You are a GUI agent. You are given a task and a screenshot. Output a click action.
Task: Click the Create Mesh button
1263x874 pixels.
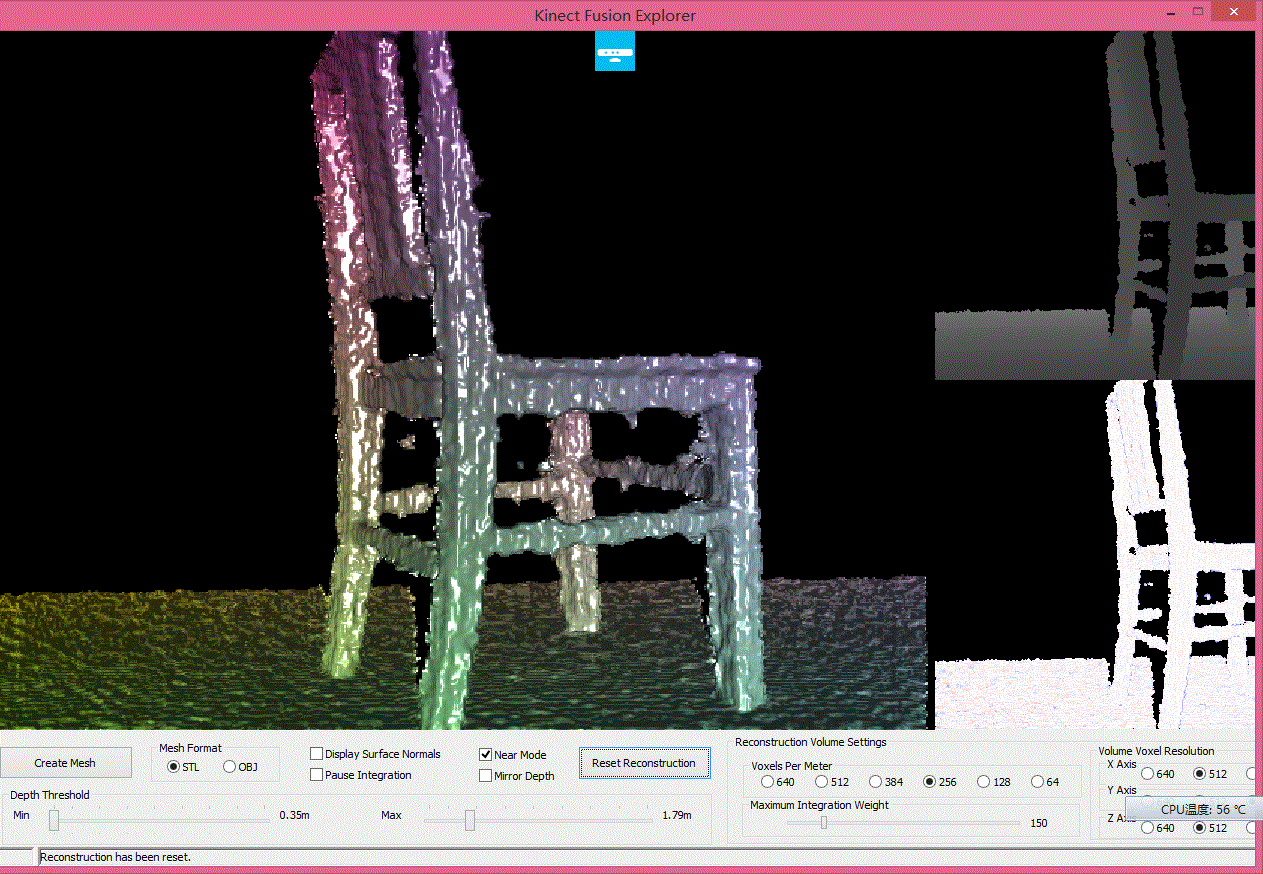(x=65, y=763)
